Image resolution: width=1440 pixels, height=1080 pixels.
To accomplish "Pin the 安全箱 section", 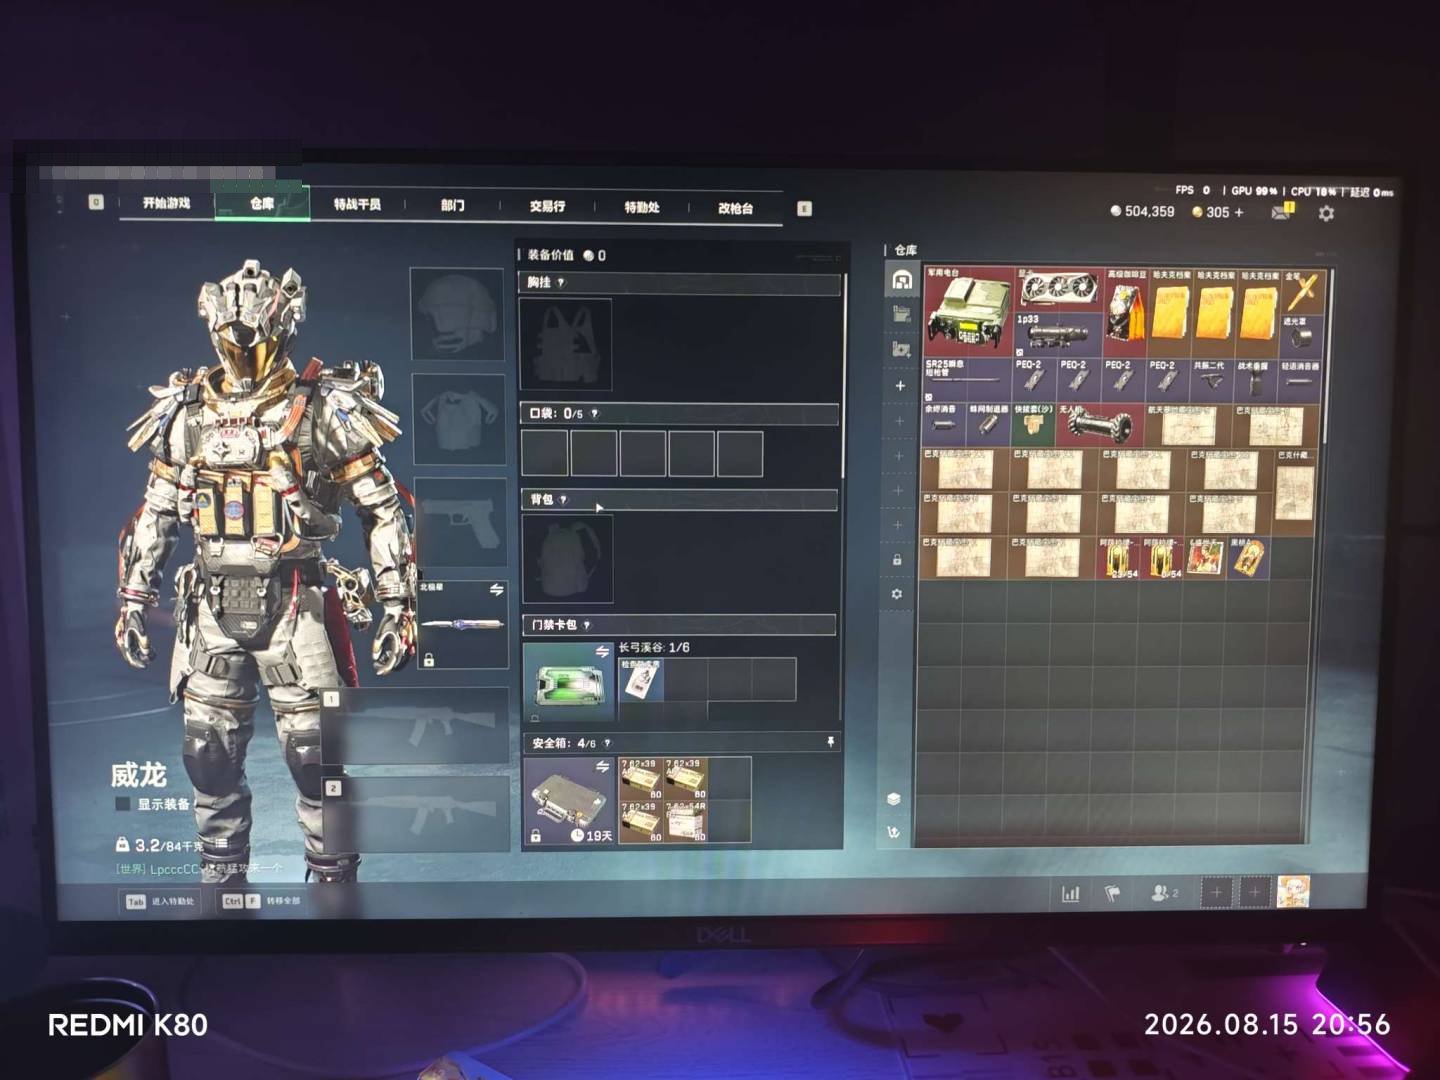I will [x=830, y=742].
